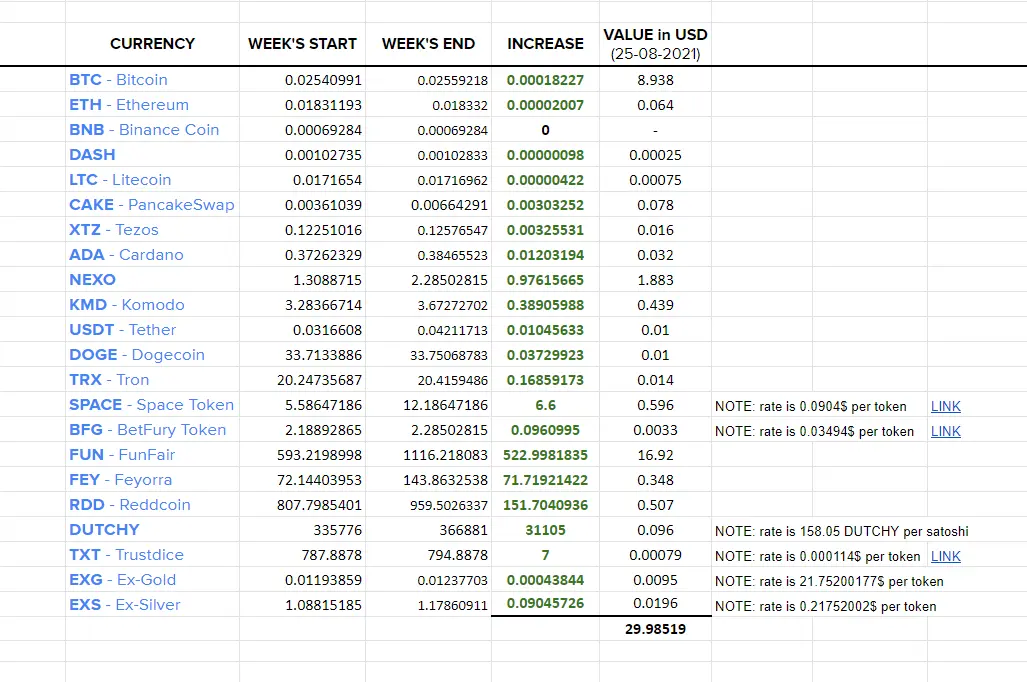Select the note about 0.000114$ per token

817,556
